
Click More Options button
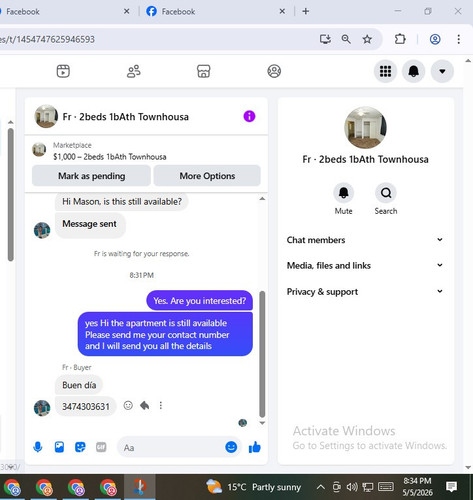tap(207, 176)
